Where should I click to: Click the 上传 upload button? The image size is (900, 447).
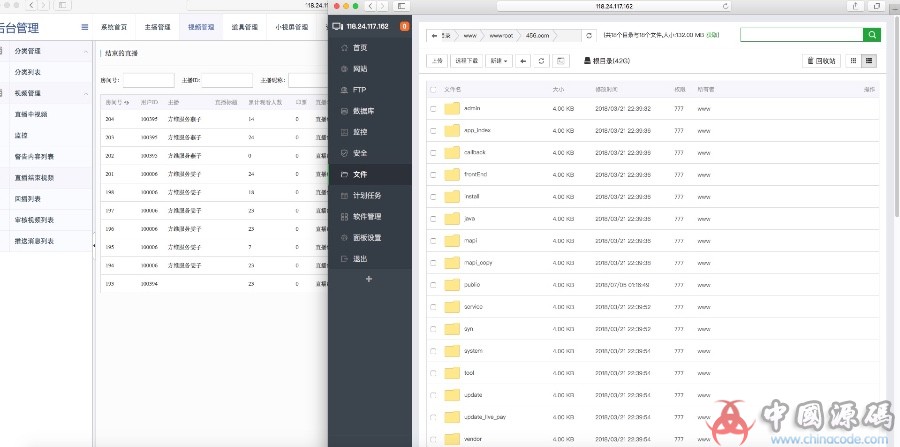coord(437,61)
